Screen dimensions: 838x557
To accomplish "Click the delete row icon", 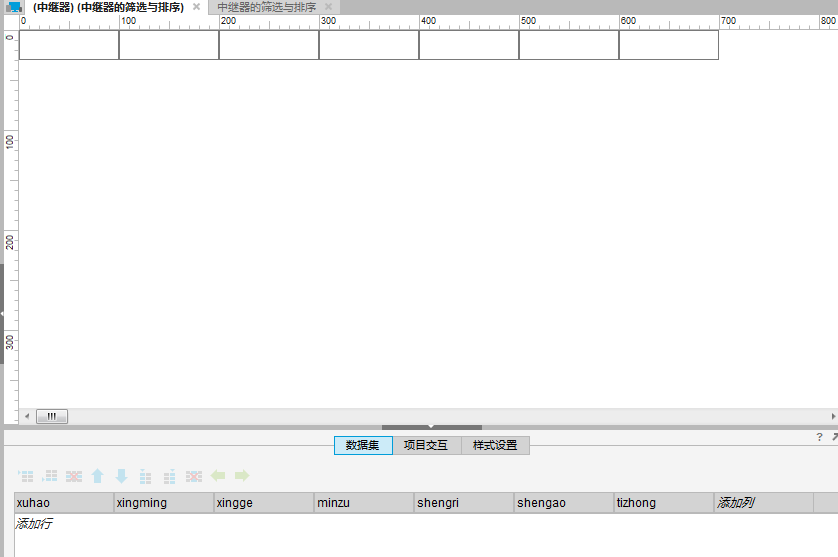I will pos(74,476).
